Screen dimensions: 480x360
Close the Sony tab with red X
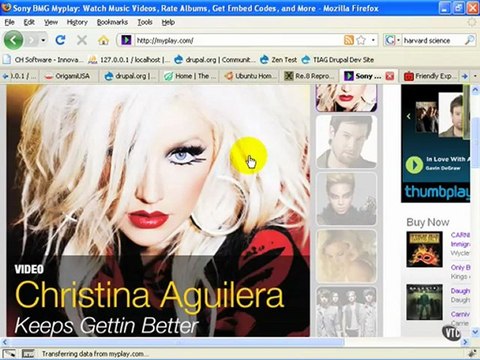389,76
